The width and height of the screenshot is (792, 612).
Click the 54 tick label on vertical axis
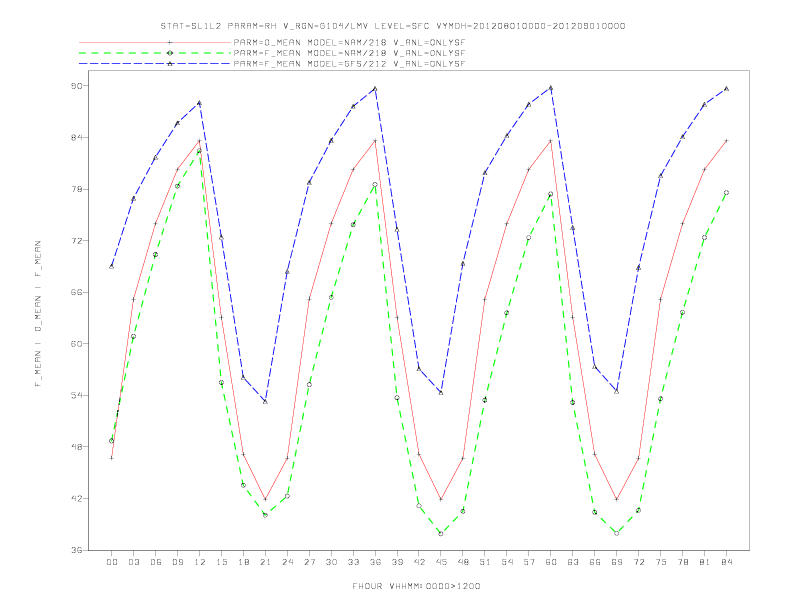coord(76,395)
